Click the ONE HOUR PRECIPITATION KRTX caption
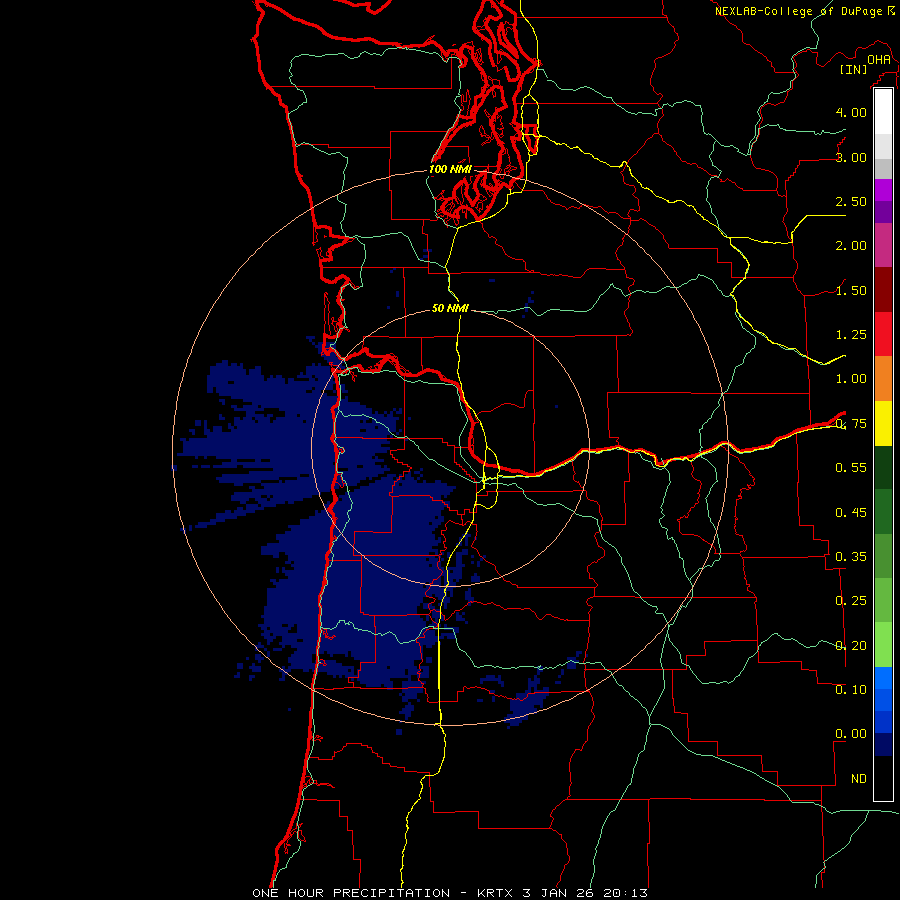Viewport: 900px width, 900px height. (450, 893)
